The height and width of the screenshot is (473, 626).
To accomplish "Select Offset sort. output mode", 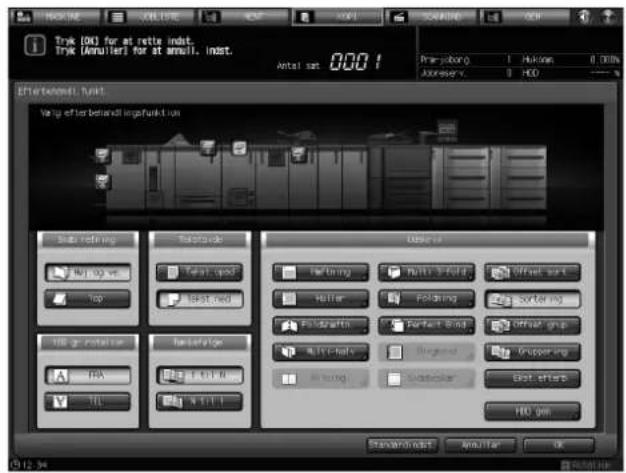I will click(533, 273).
